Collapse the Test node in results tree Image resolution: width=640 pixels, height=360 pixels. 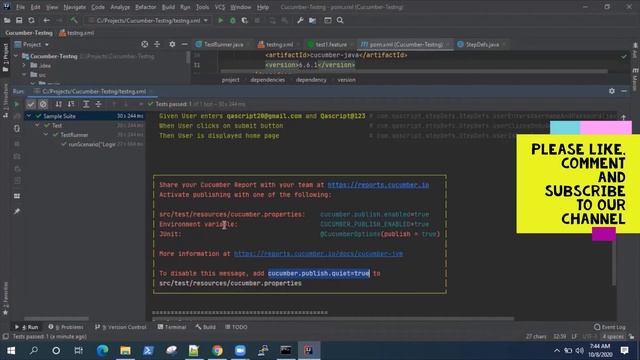38,126
